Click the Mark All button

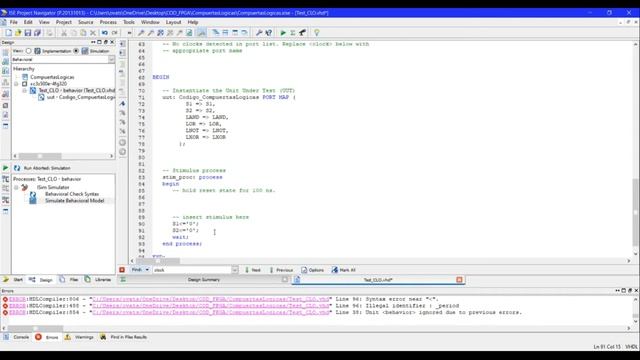(344, 270)
